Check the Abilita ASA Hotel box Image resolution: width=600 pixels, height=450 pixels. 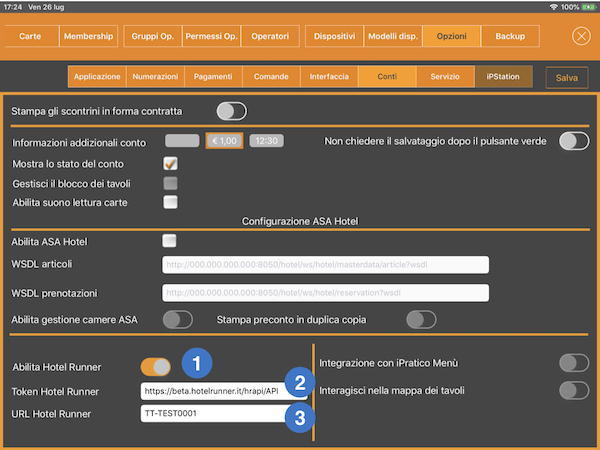169,241
